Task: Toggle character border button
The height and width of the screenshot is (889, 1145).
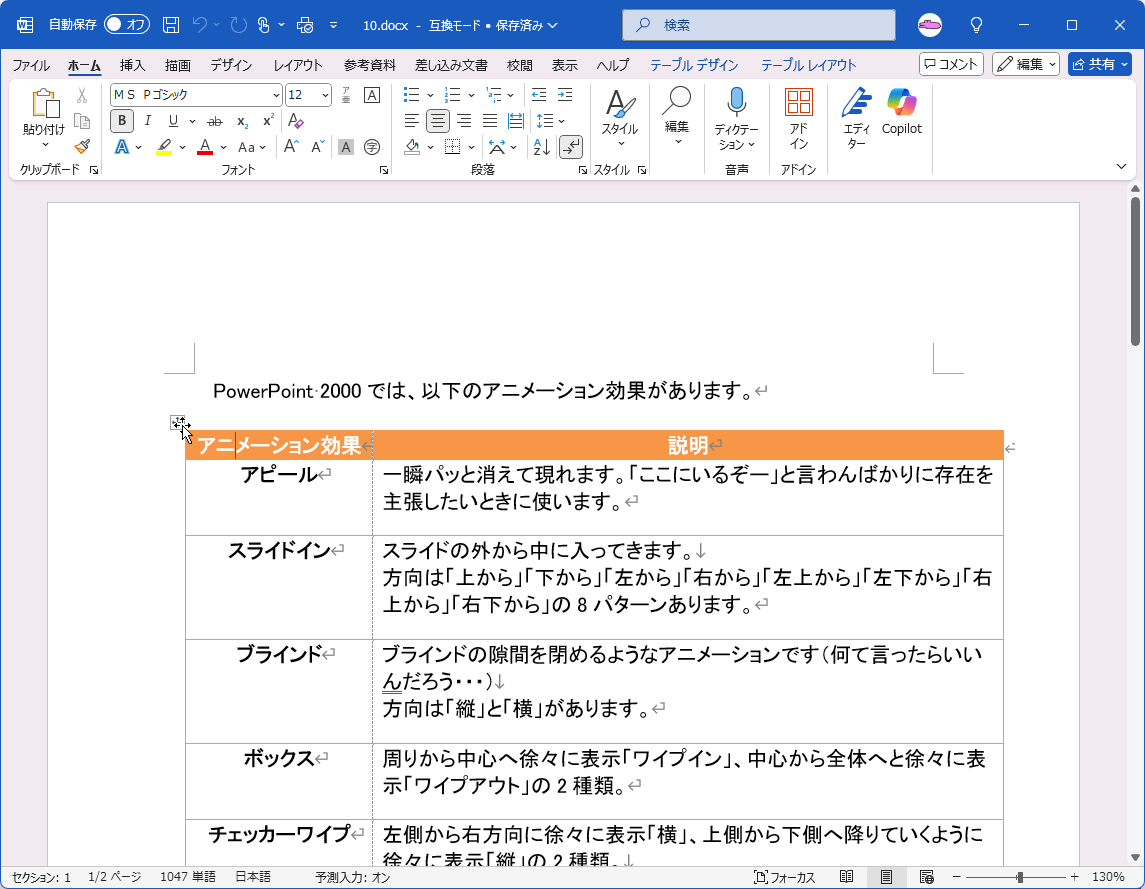Action: pos(372,95)
